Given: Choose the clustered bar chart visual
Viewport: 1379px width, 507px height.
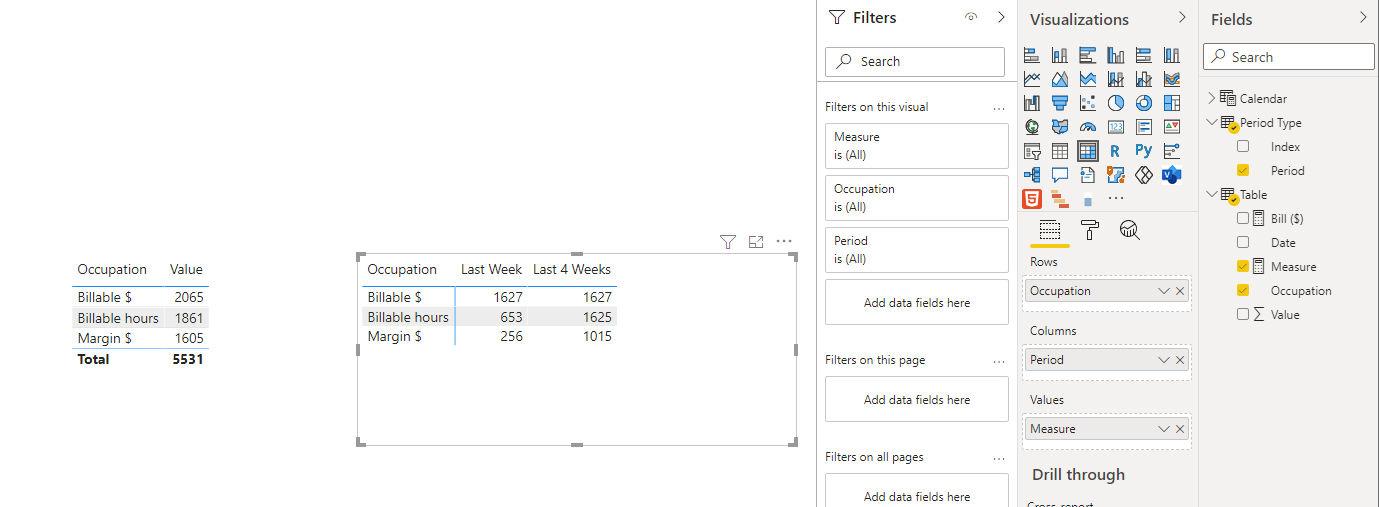Looking at the screenshot, I should pos(1088,55).
